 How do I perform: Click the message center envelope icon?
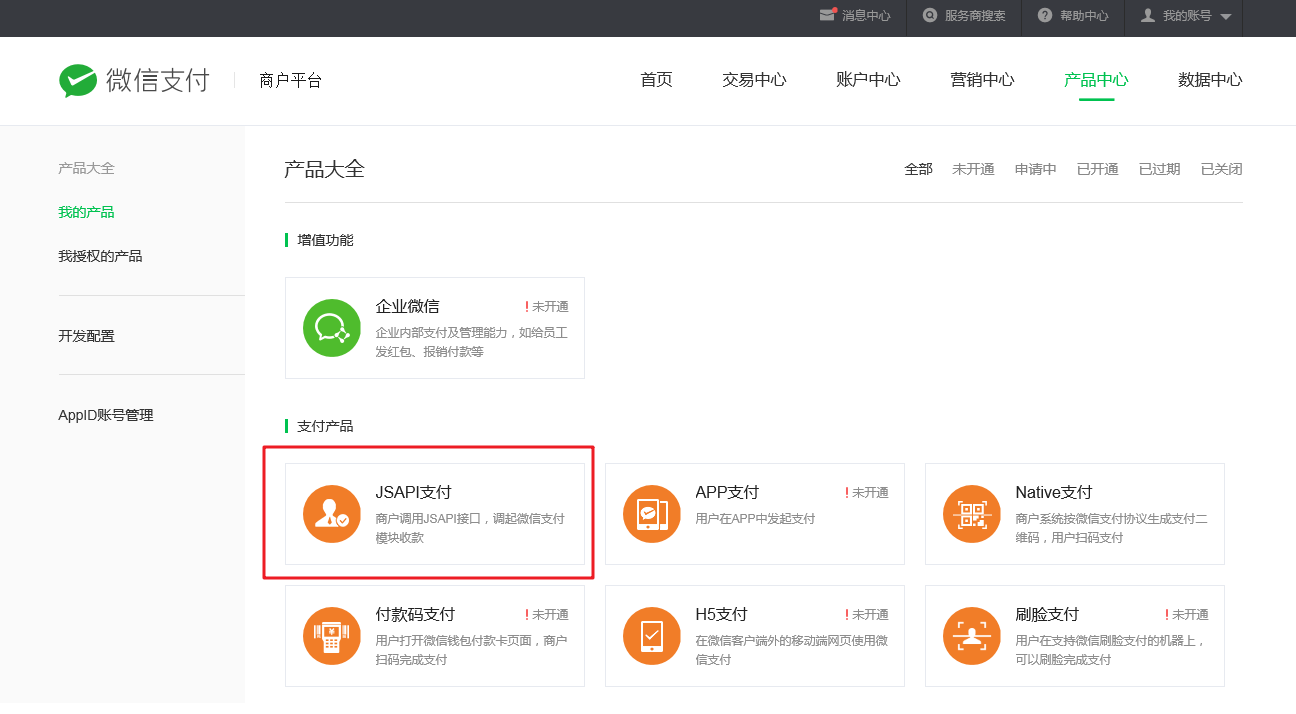827,15
